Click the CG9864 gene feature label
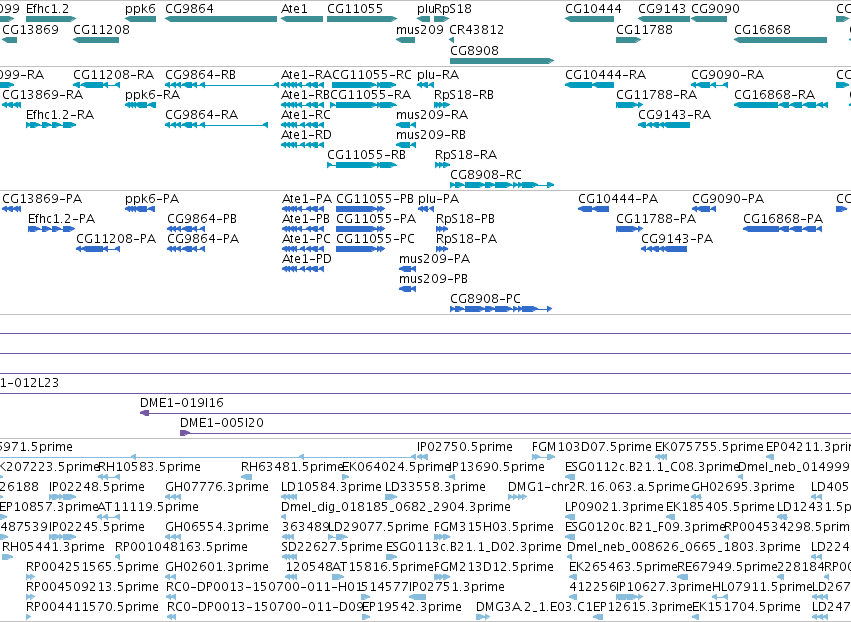Image resolution: width=851 pixels, height=622 pixels. tap(189, 9)
